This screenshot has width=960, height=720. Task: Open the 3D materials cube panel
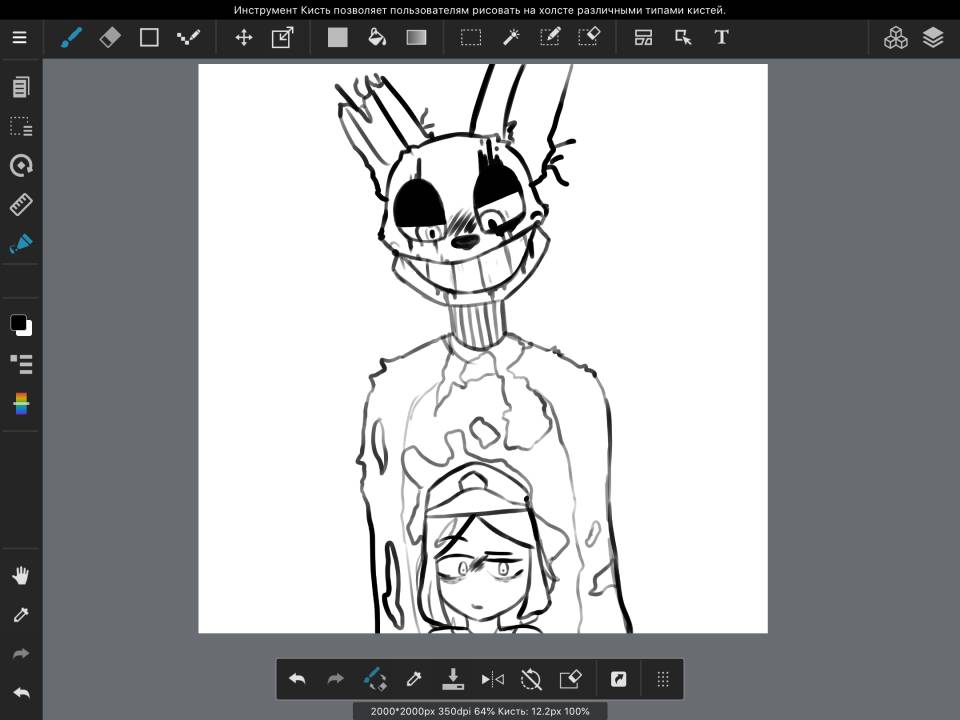pyautogui.click(x=895, y=38)
